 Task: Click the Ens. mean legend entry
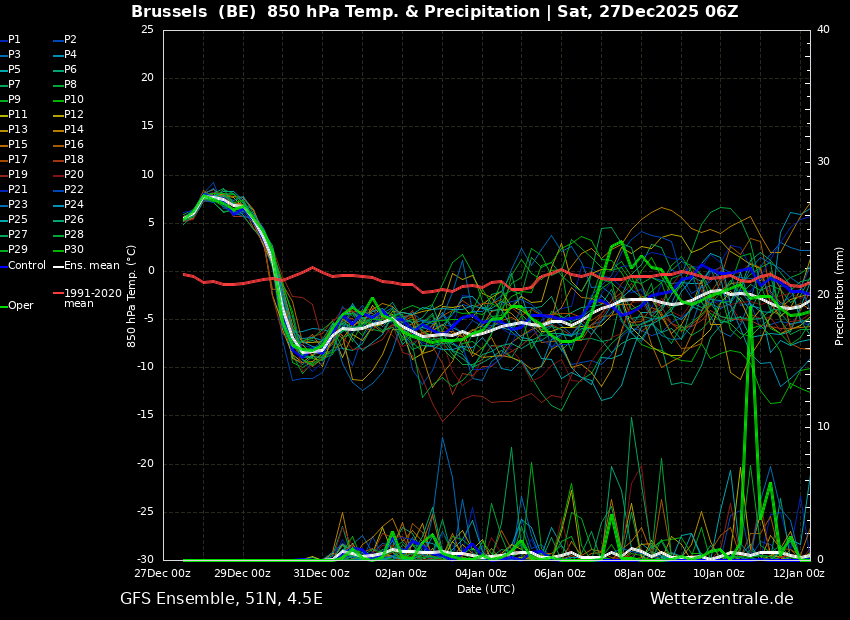click(x=86, y=266)
